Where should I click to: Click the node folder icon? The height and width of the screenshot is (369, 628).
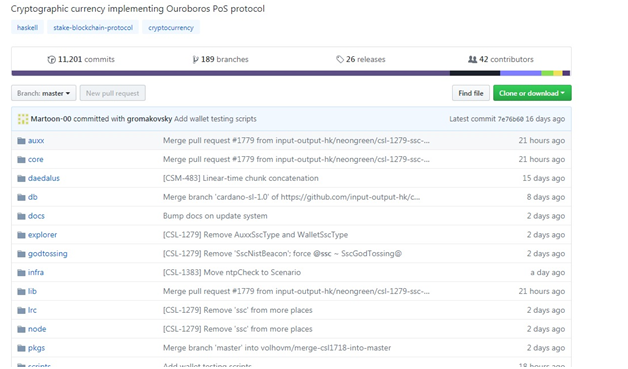pyautogui.click(x=21, y=329)
